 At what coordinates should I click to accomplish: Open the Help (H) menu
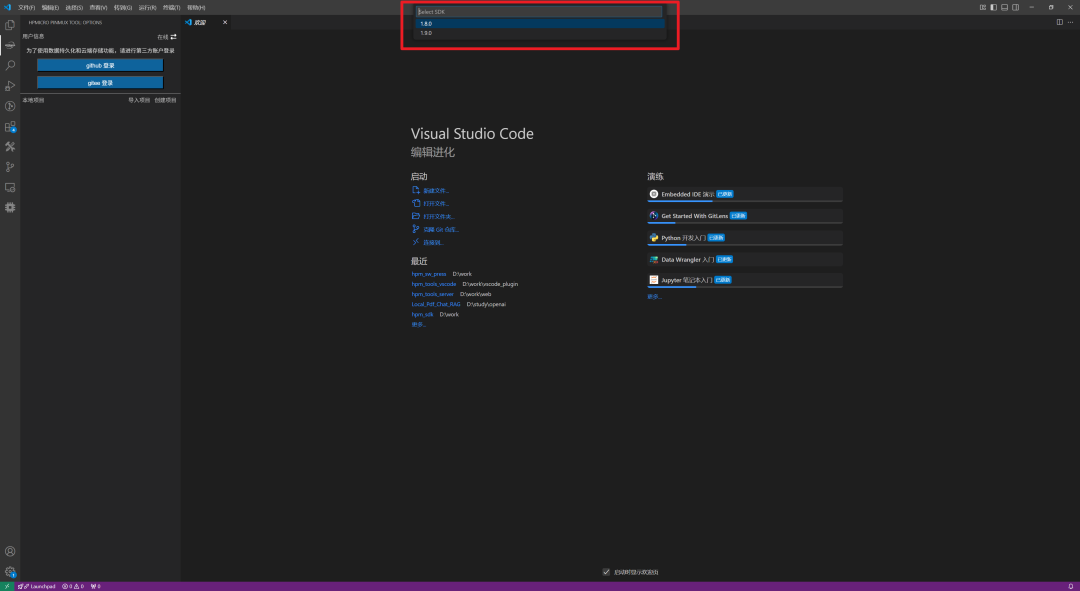coord(196,8)
